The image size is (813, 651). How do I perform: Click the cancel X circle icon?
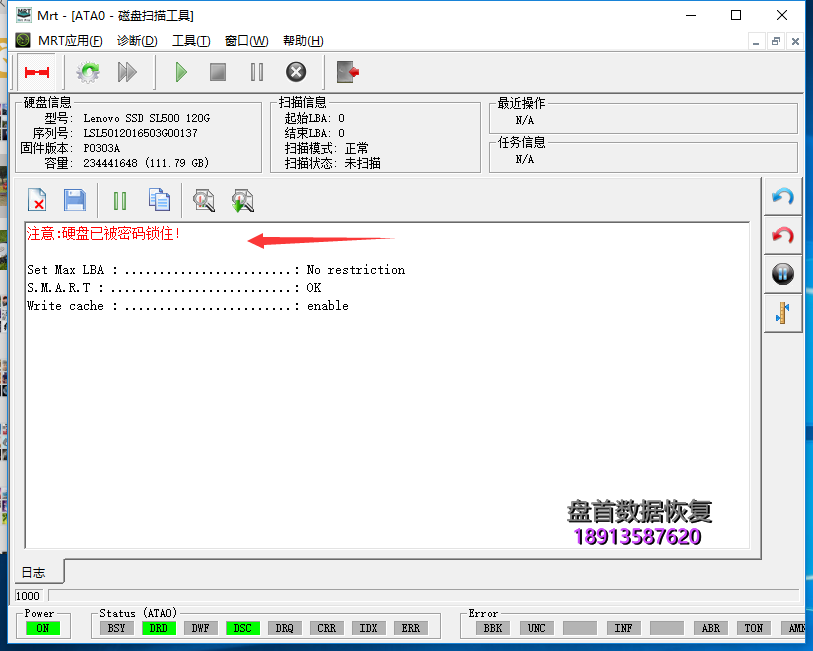296,72
